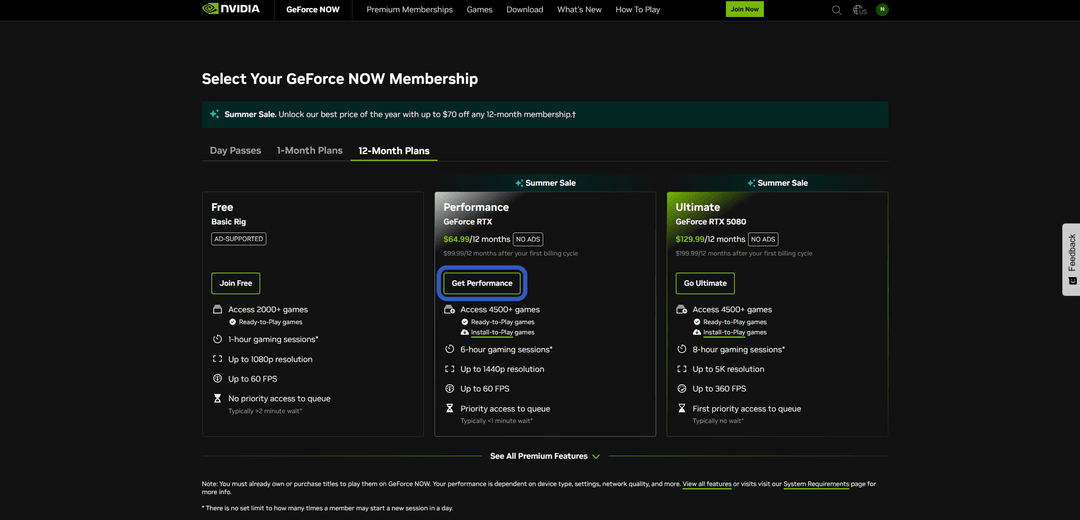Switch to Day Passes tab
Viewport: 1080px width, 520px height.
coord(236,150)
